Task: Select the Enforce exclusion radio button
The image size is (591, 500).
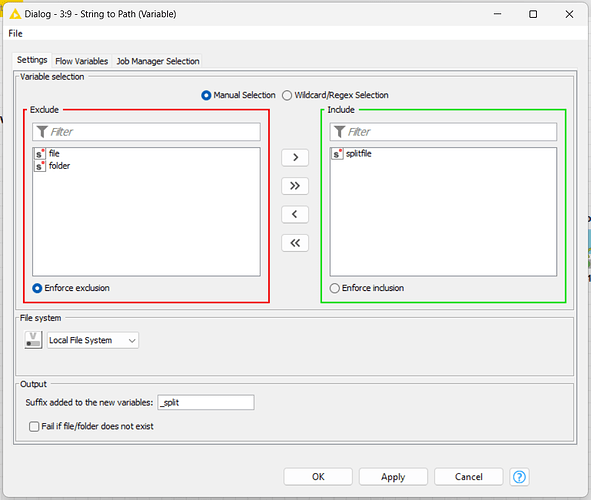Action: [37, 288]
